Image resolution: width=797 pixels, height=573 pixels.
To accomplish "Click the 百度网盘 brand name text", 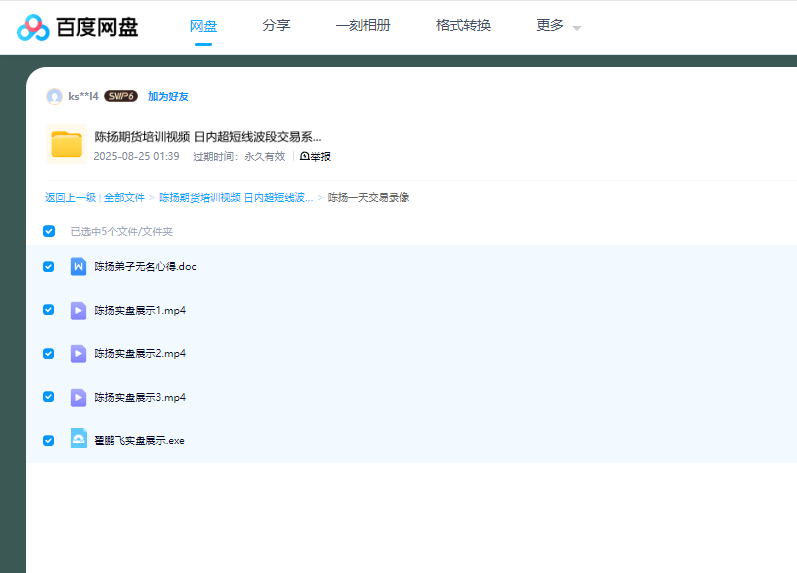I will [x=97, y=27].
